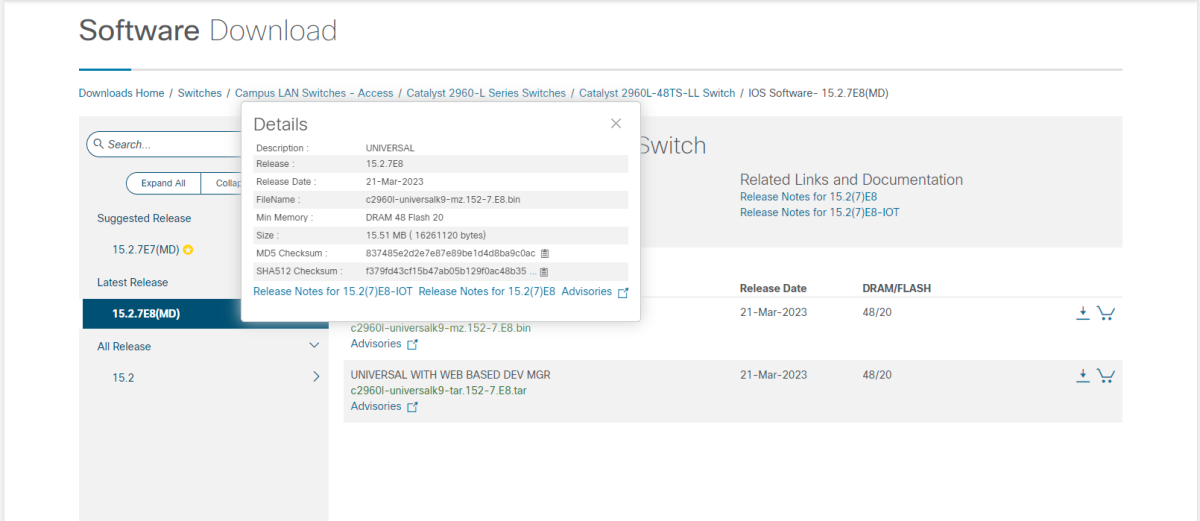Open Advisories link under the tar file
Image resolution: width=1200 pixels, height=521 pixels.
coord(376,407)
